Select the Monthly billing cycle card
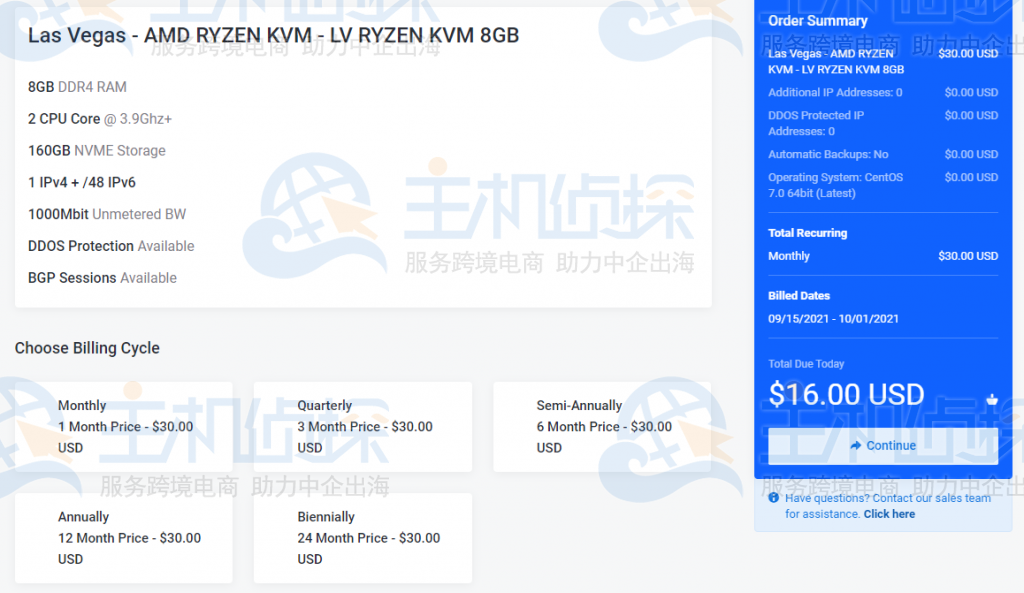This screenshot has height=593, width=1024. pos(123,426)
